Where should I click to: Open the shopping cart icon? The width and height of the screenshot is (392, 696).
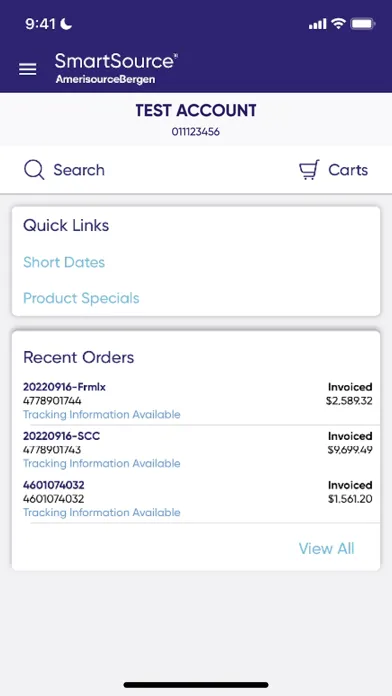click(309, 170)
